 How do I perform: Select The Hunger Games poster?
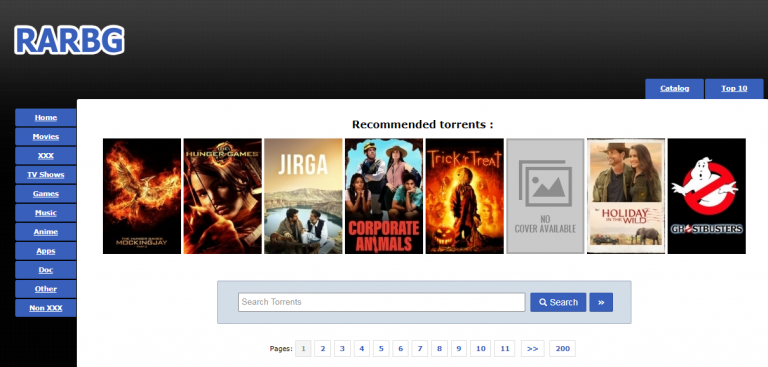222,196
